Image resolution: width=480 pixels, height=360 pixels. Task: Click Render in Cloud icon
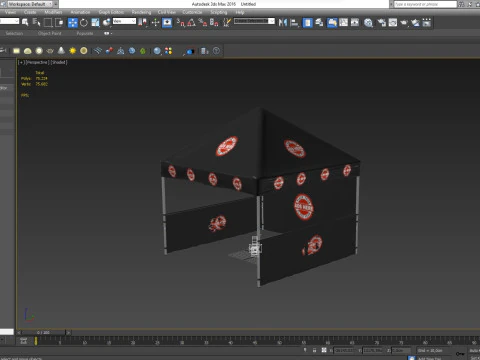(415, 22)
